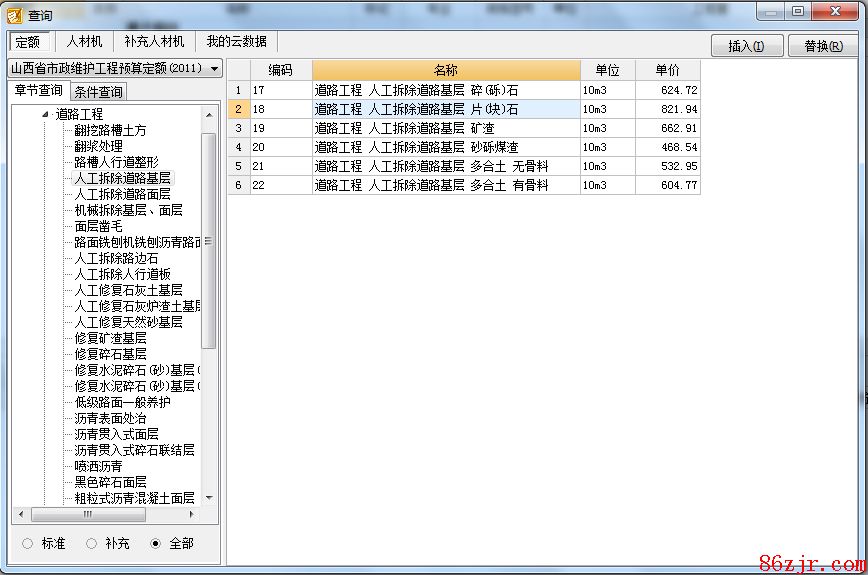Screen dimensions: 868x575
Task: Click the tree's scroll down arrow
Action: pos(209,497)
